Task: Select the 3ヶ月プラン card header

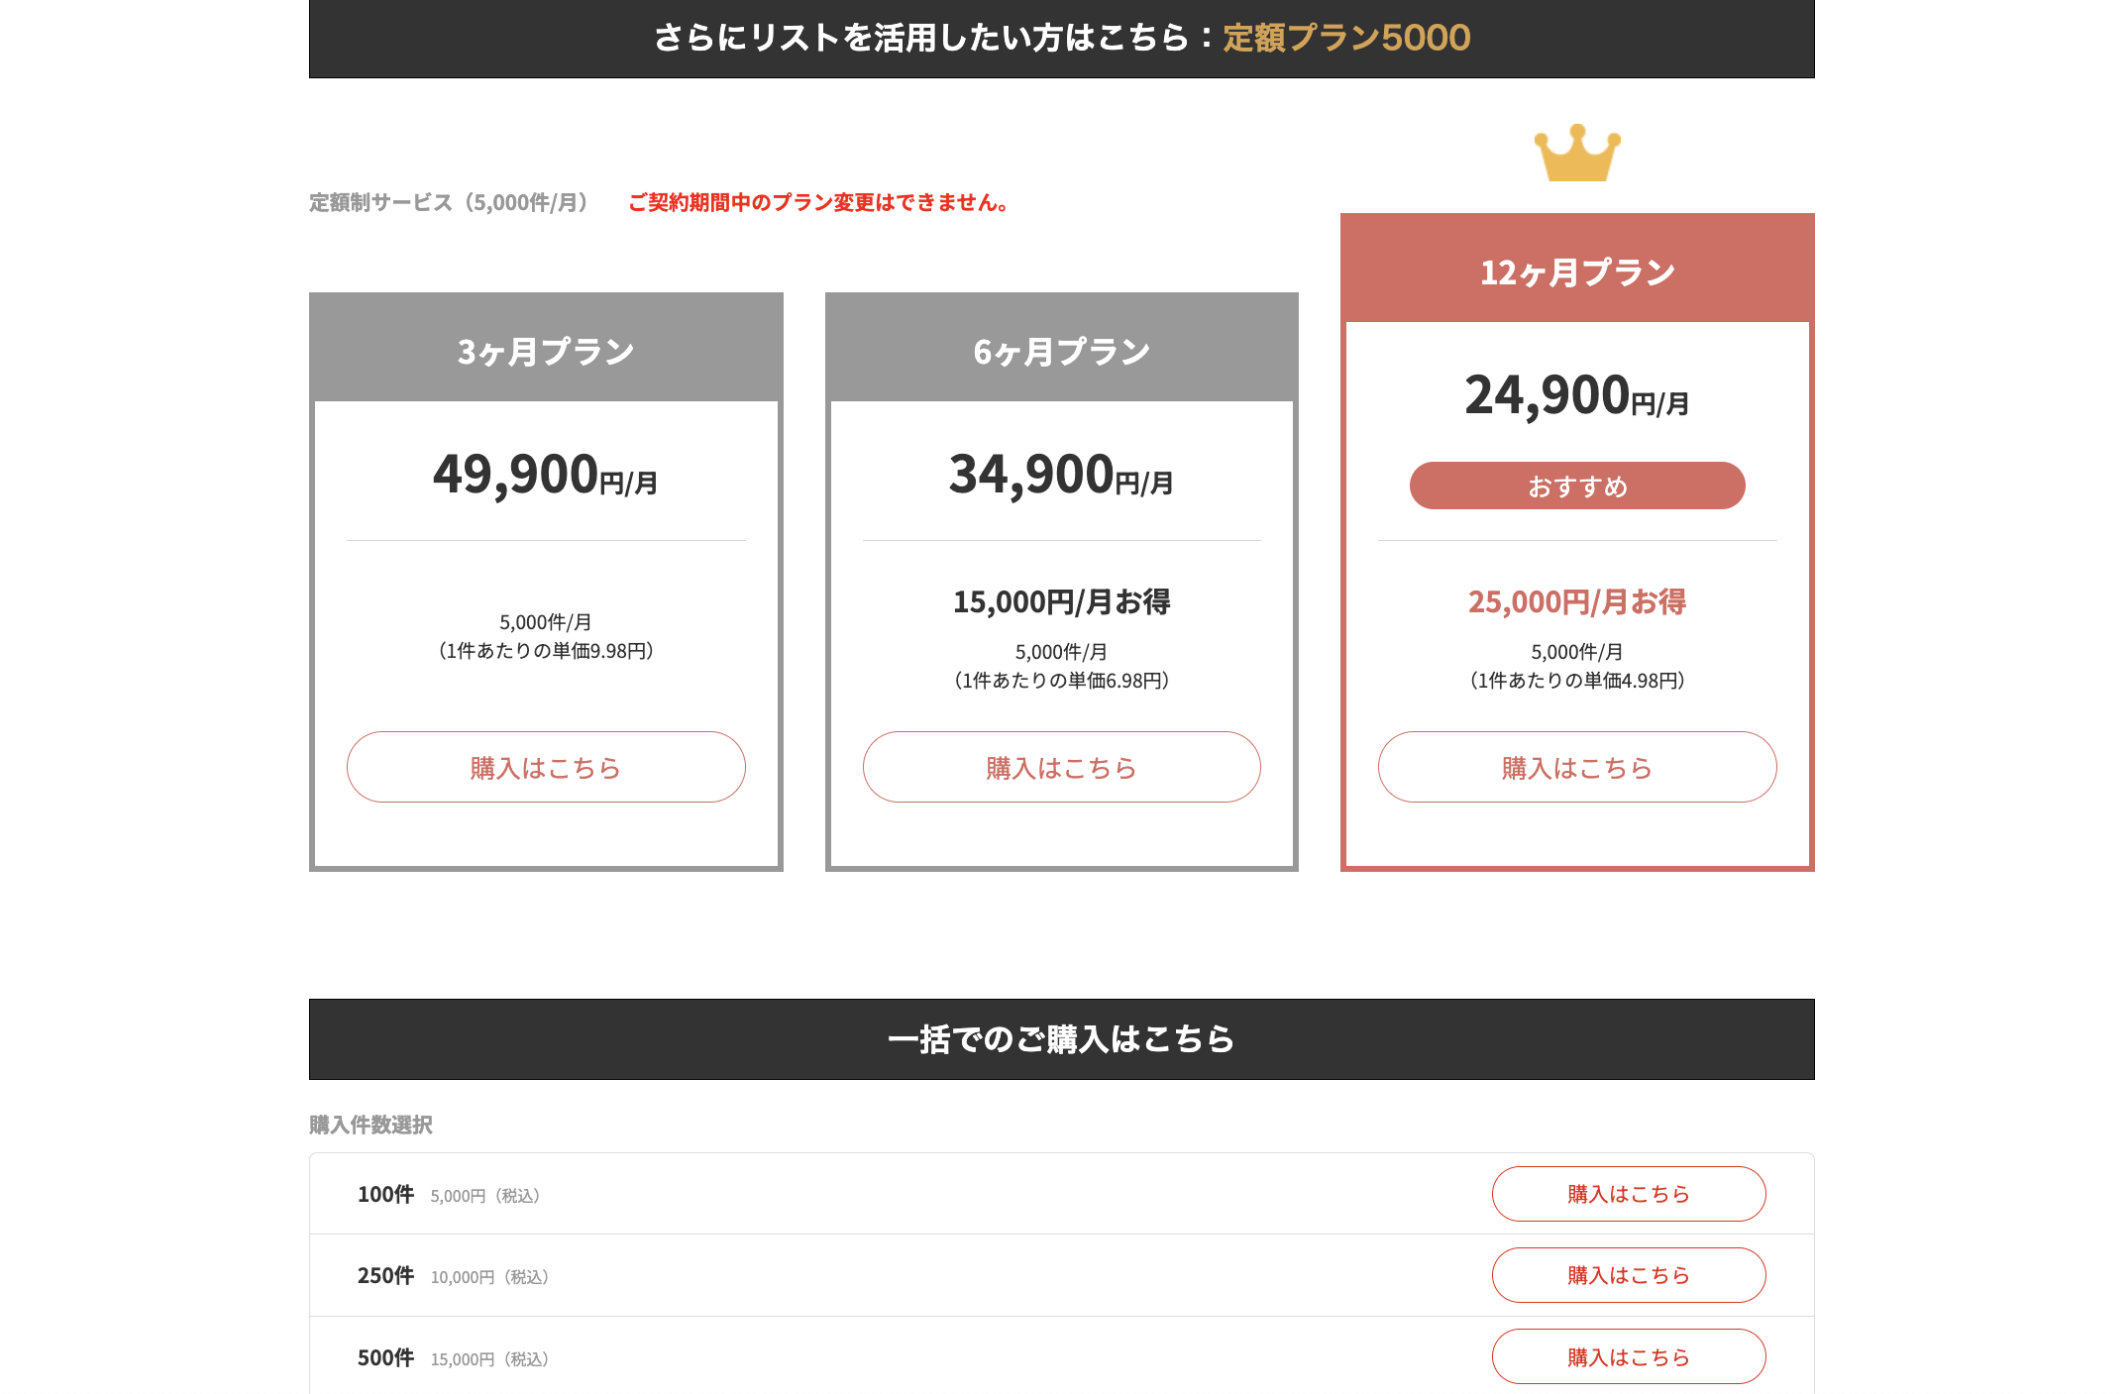Action: click(x=546, y=351)
